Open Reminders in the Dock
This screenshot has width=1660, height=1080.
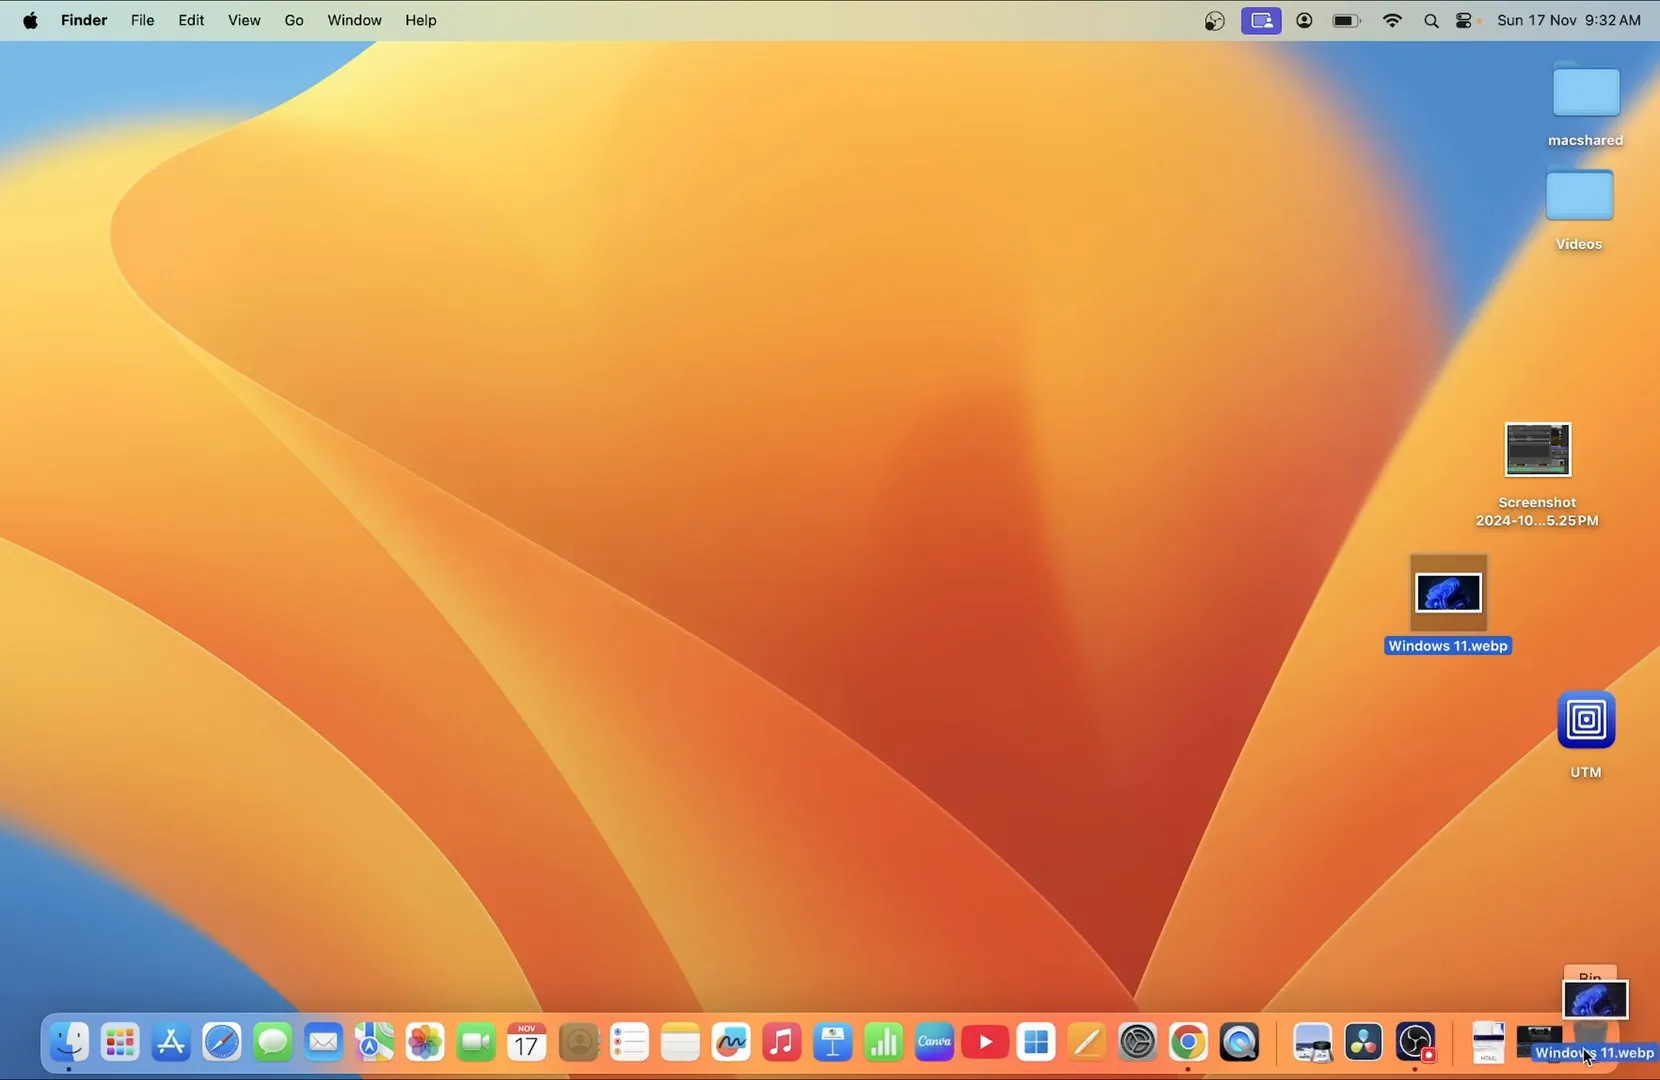629,1043
